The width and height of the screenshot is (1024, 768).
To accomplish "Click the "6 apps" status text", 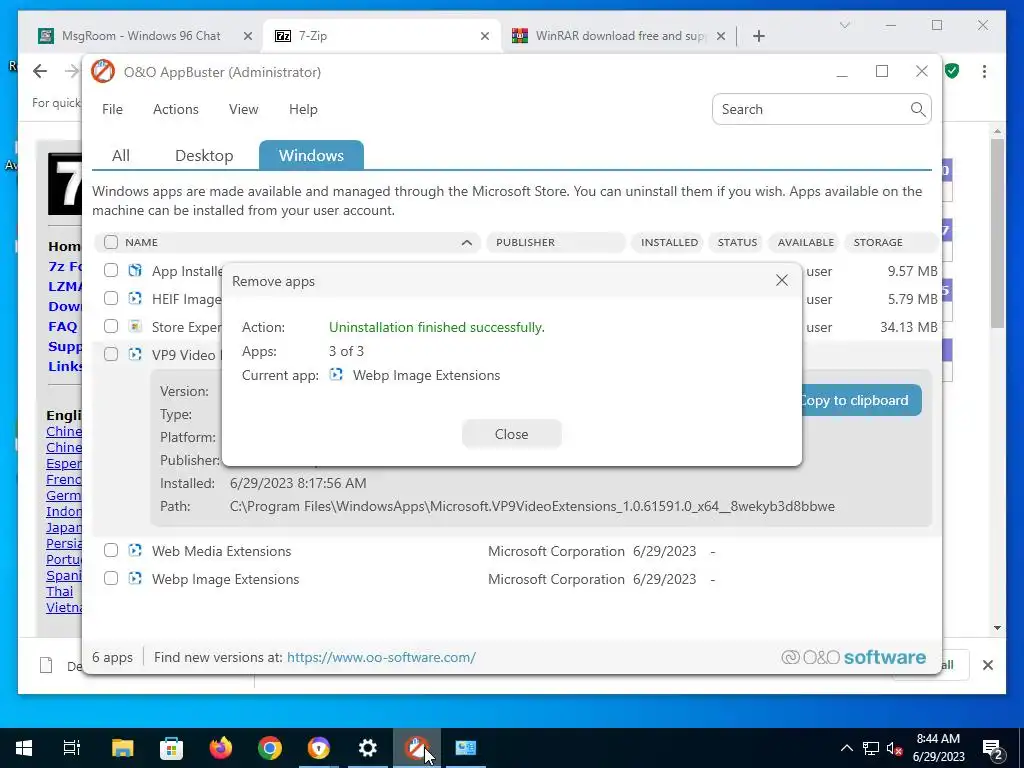I will click(112, 657).
